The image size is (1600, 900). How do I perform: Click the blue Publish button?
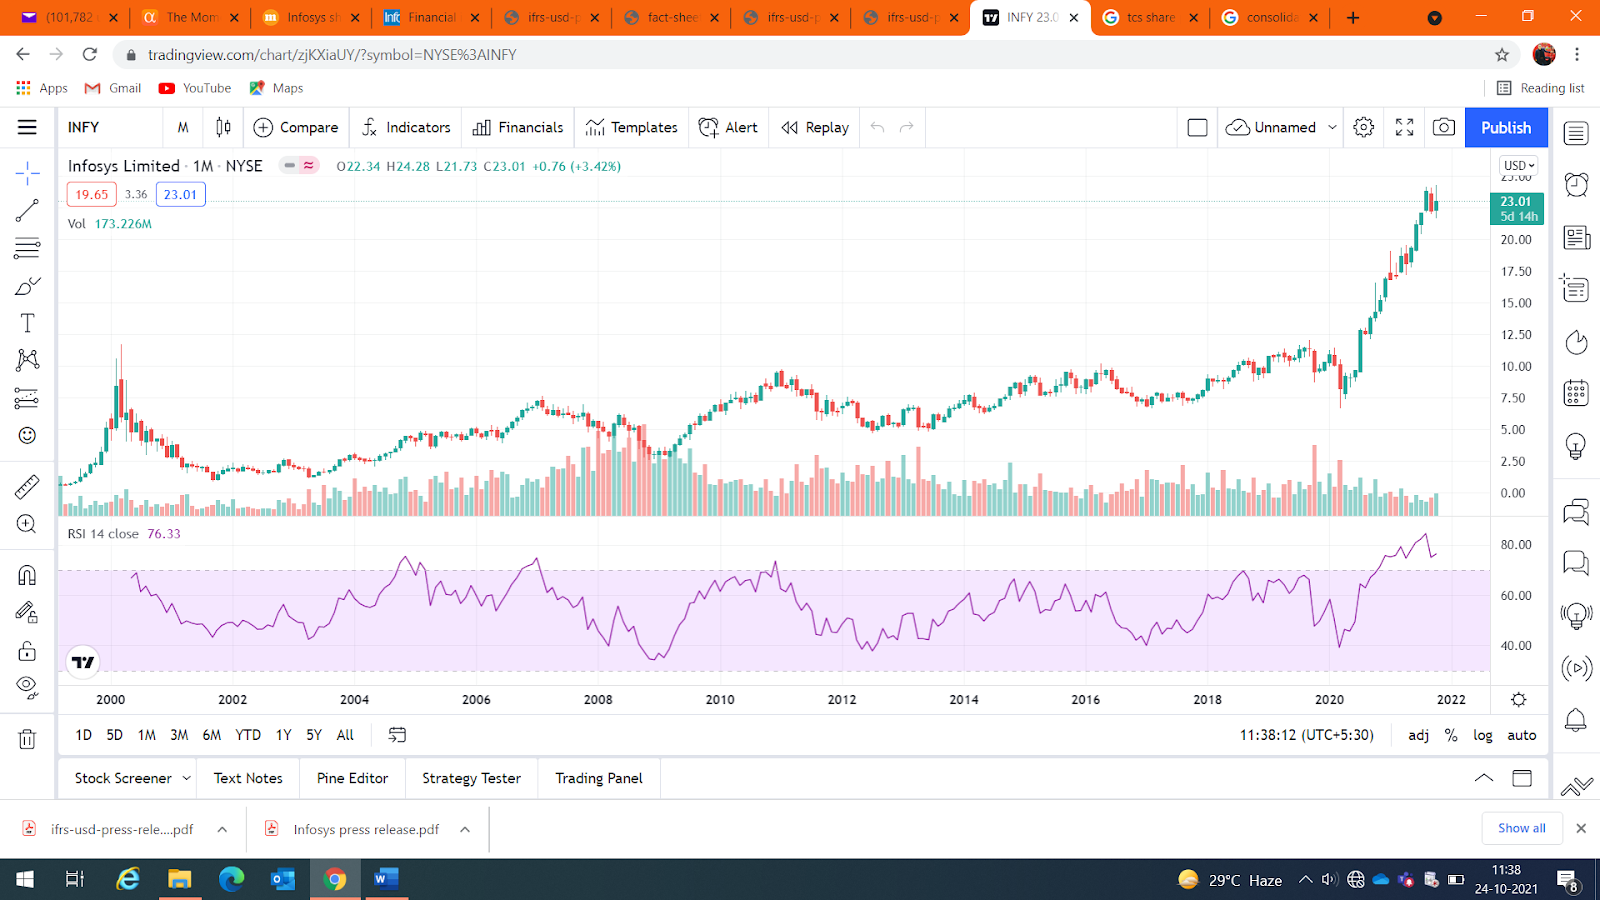coord(1506,127)
